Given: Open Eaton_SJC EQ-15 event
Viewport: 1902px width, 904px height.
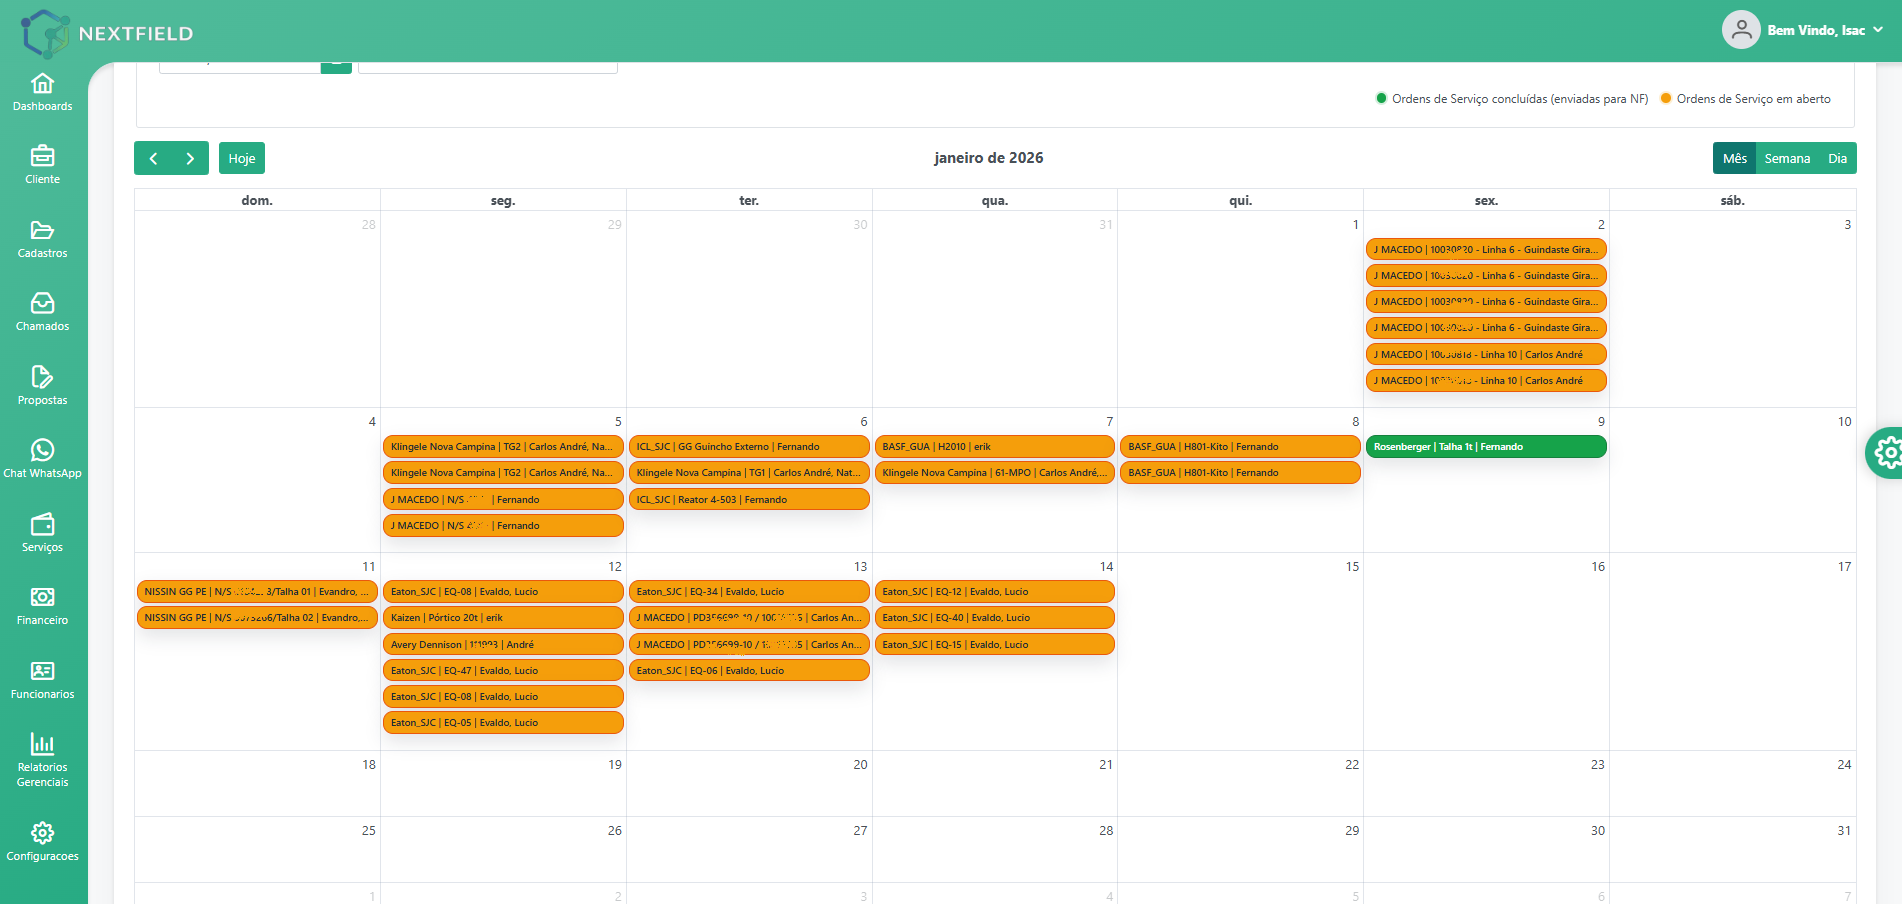Looking at the screenshot, I should click(994, 644).
